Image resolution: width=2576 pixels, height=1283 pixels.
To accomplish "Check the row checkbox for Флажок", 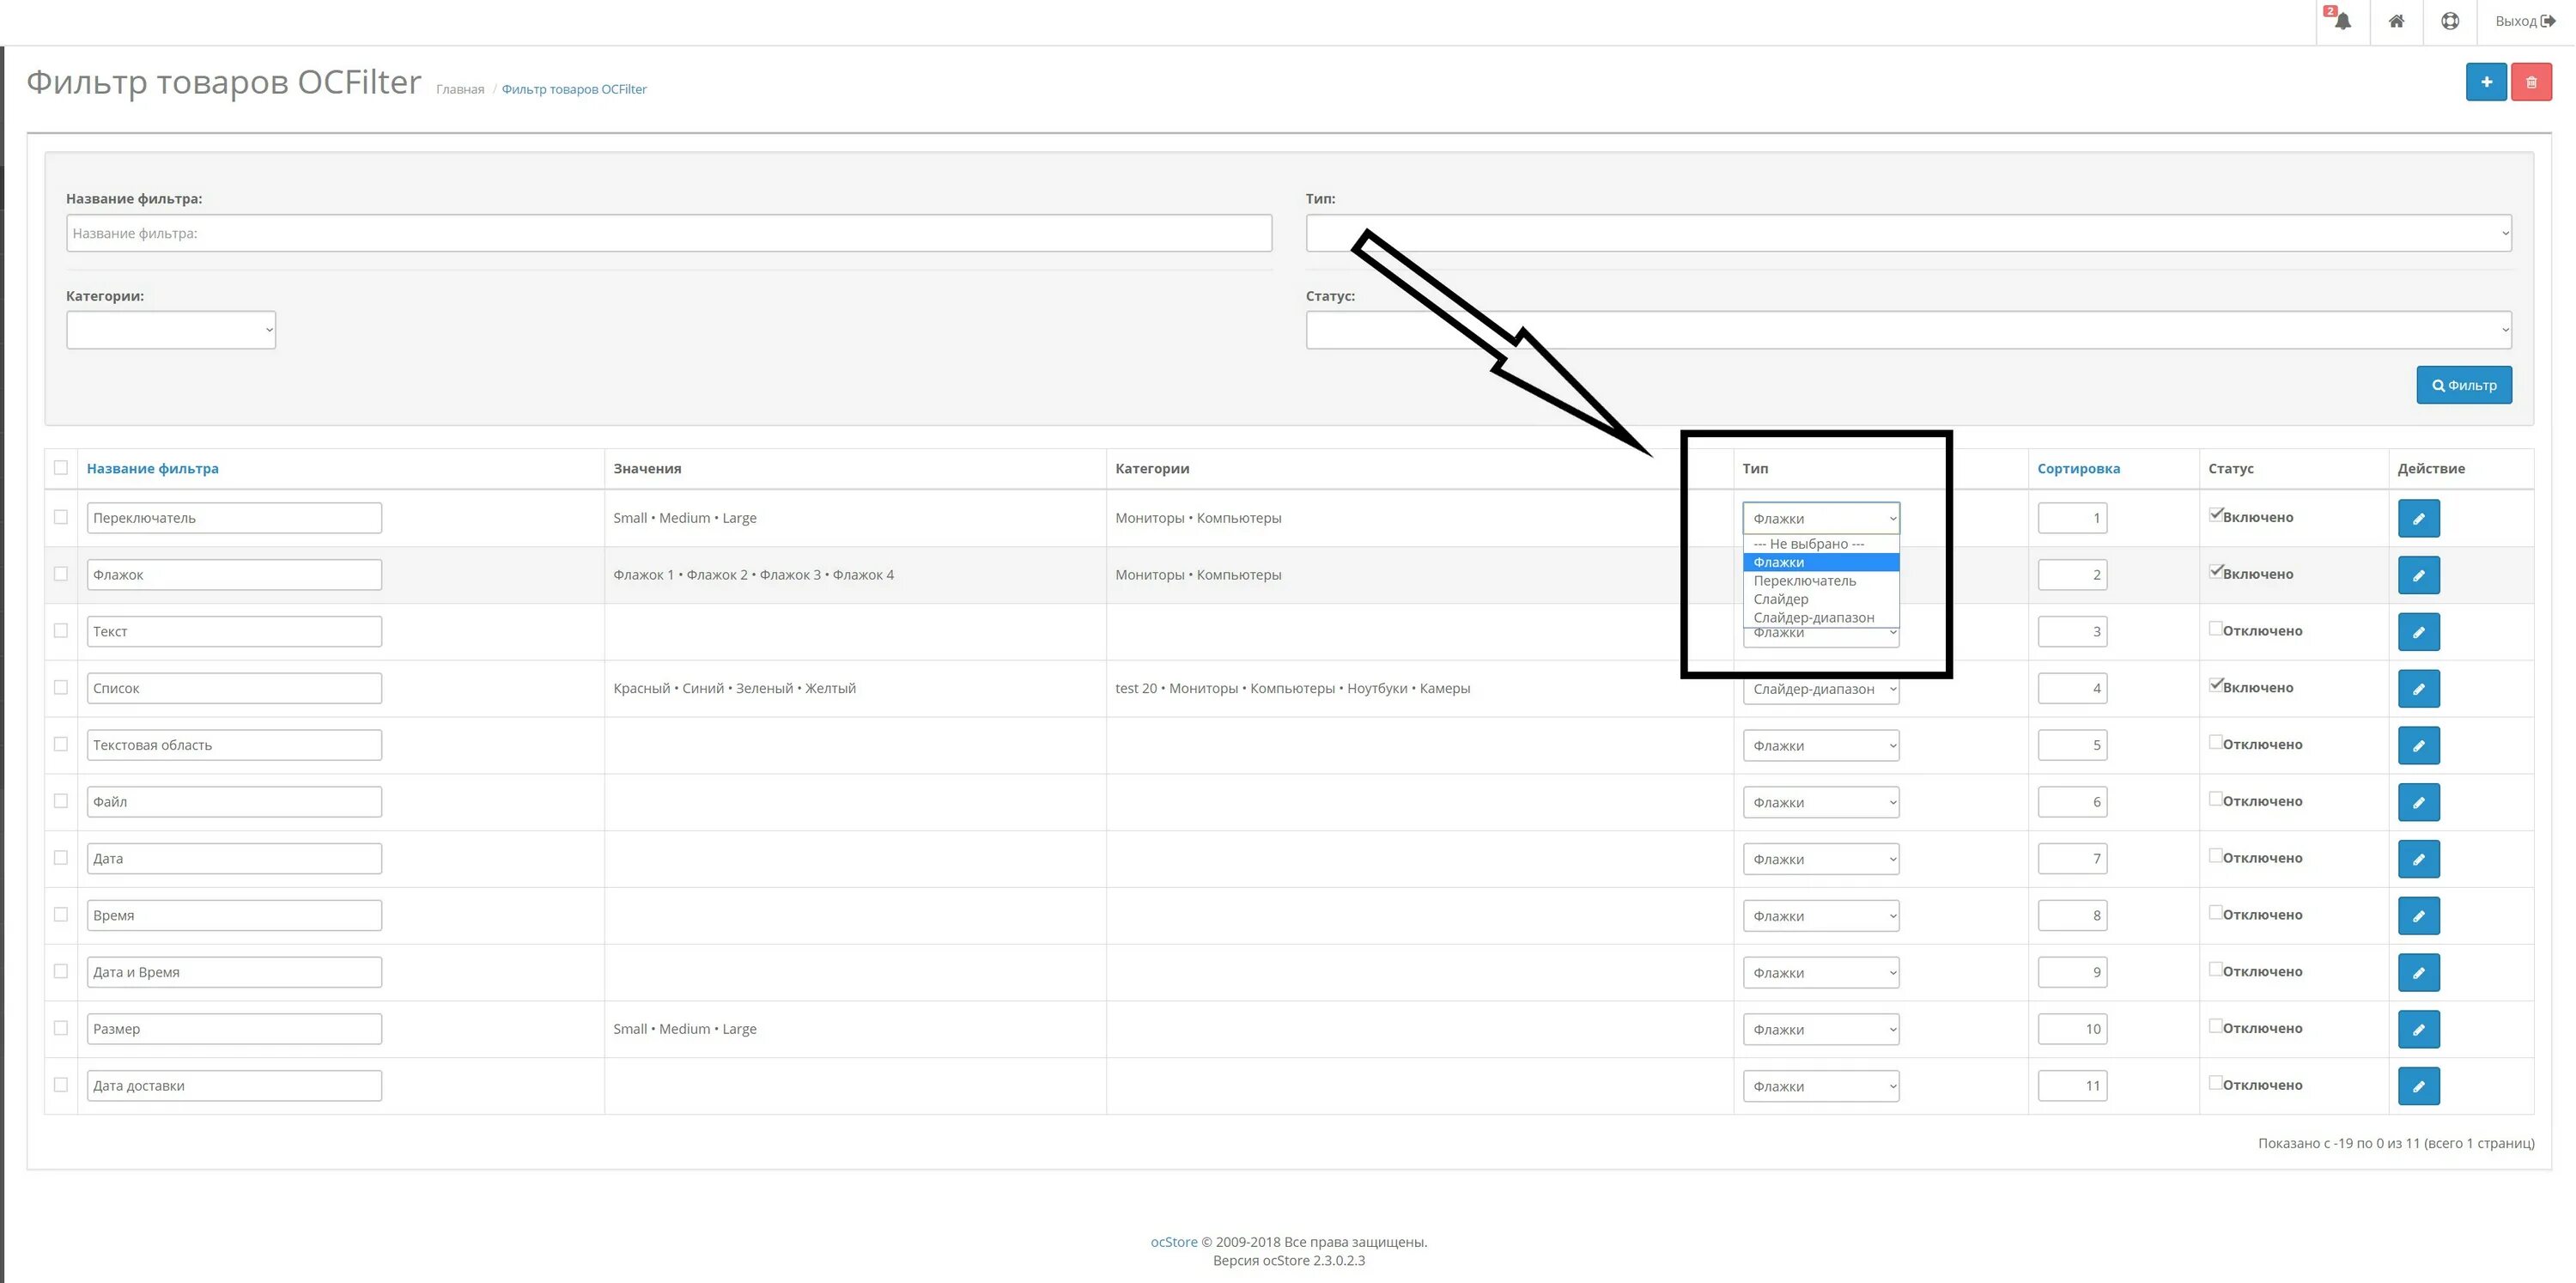I will [61, 574].
